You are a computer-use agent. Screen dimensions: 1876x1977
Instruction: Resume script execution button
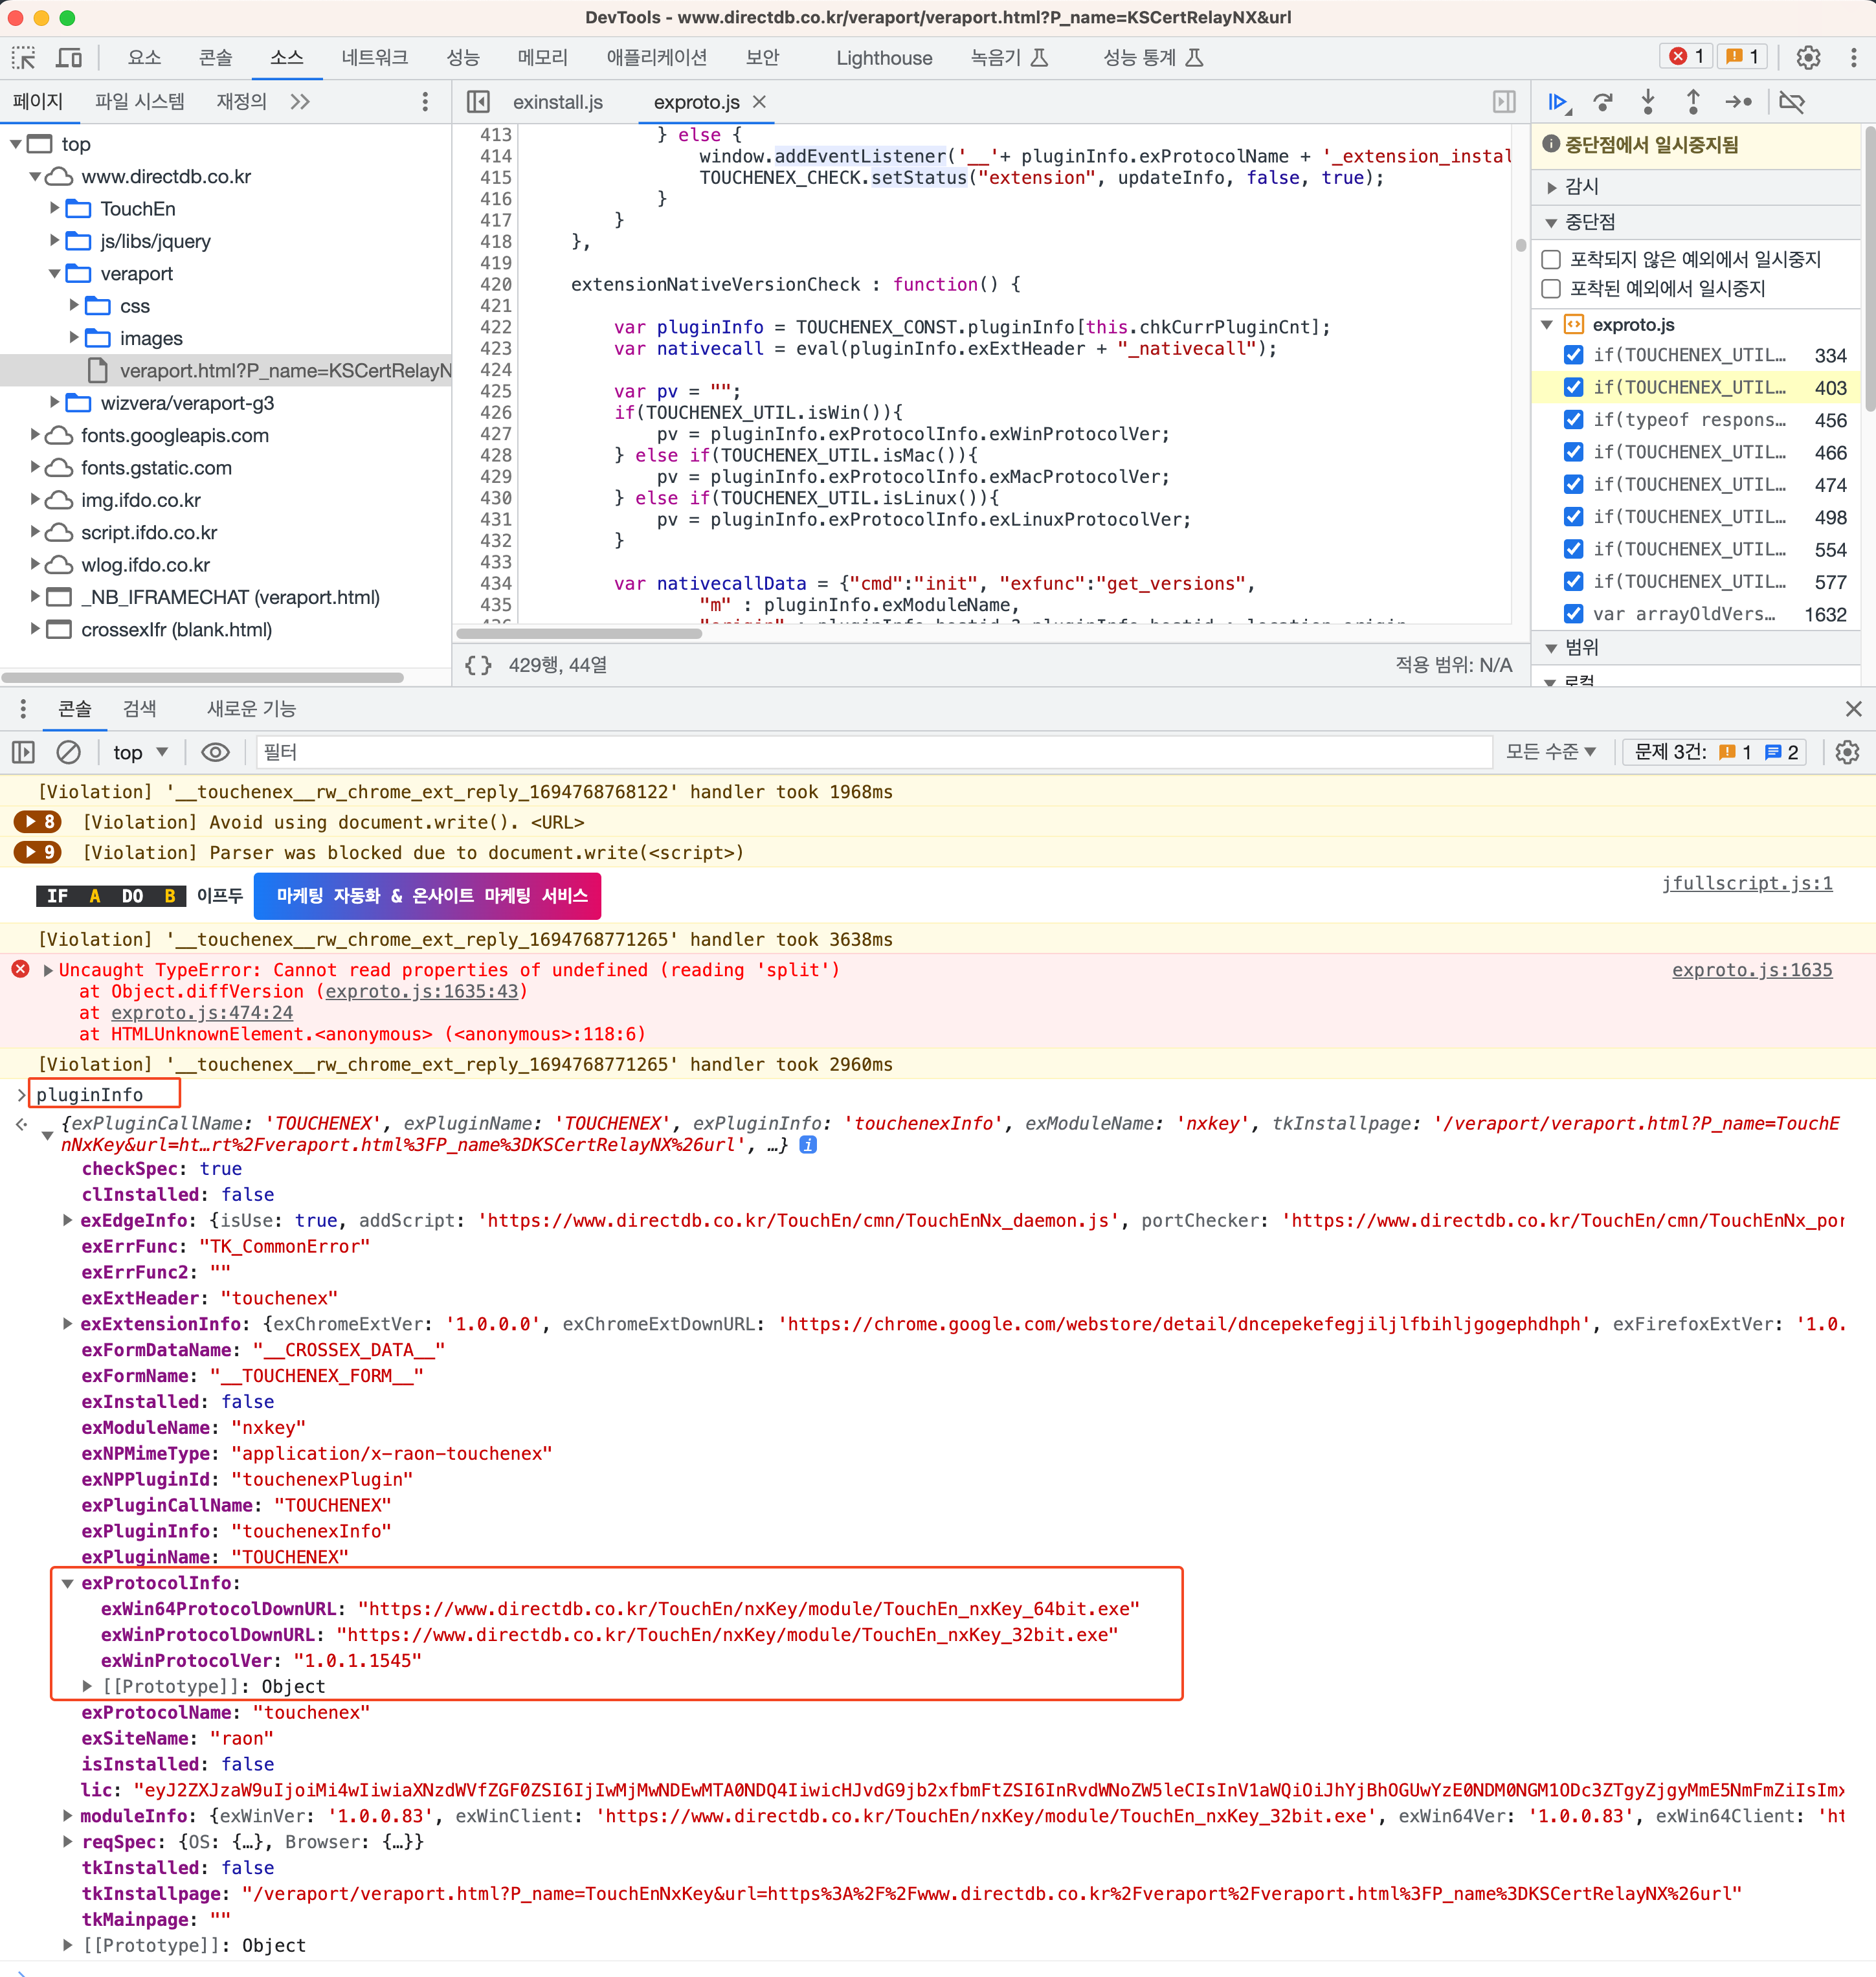click(1557, 102)
